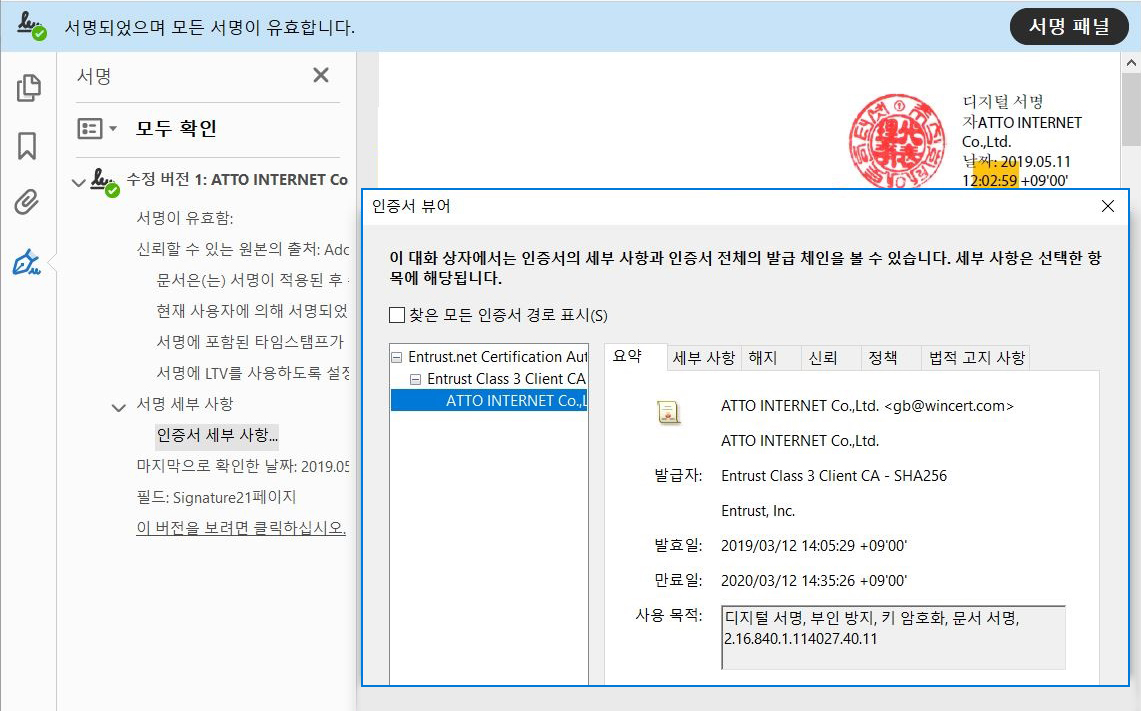Check the 찾은 모든 인증서 경로 표시 checkbox
Image resolution: width=1141 pixels, height=711 pixels.
(x=397, y=315)
